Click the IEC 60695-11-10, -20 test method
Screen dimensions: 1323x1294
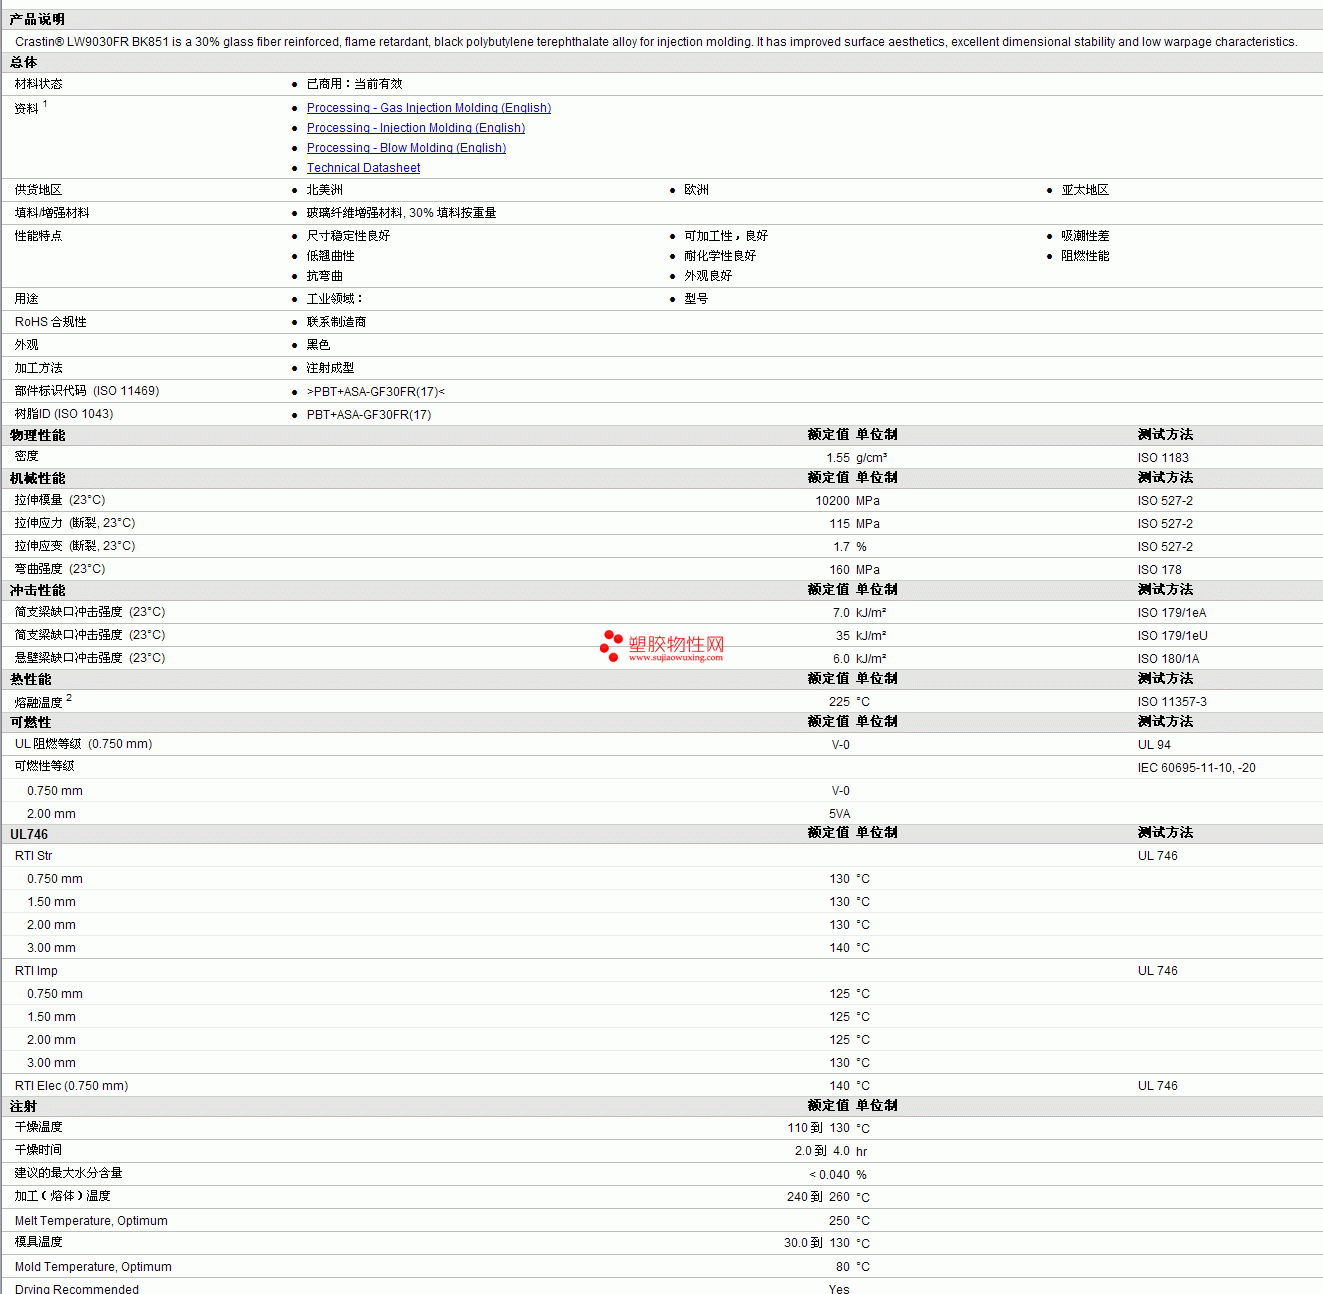tap(1197, 768)
